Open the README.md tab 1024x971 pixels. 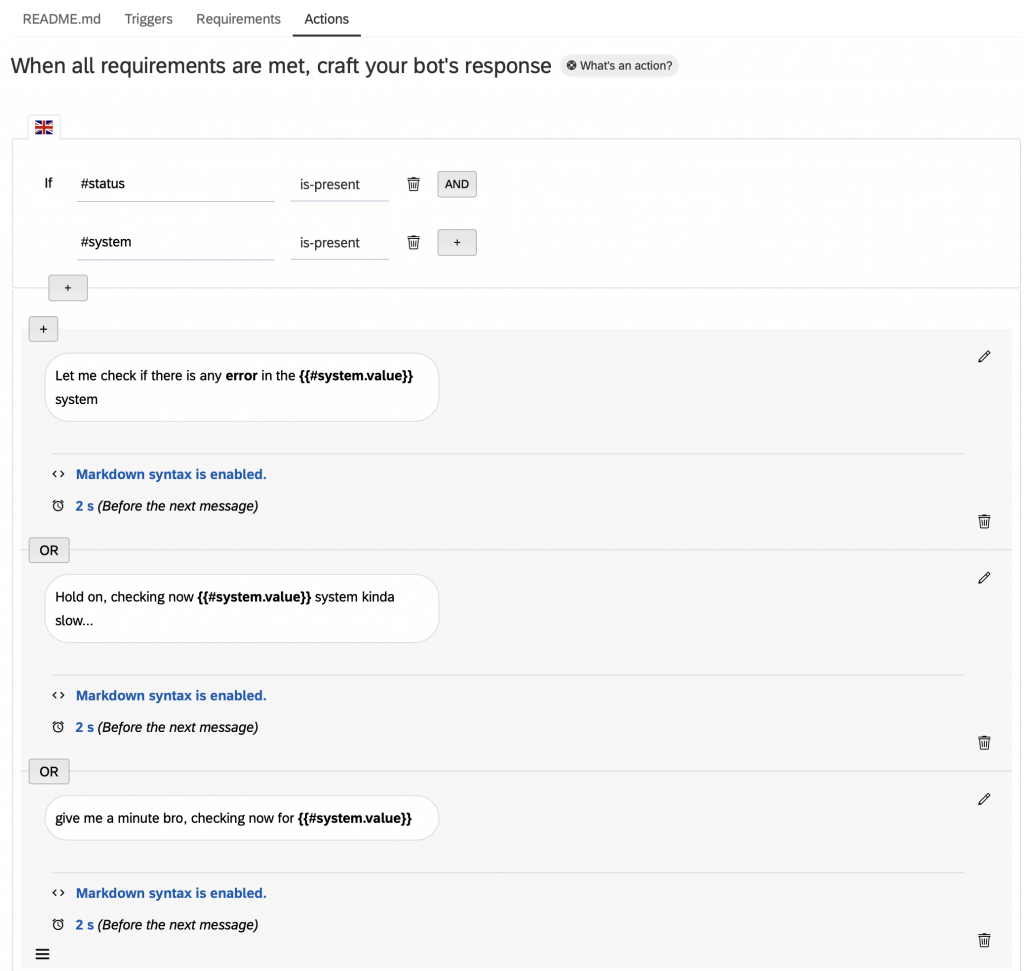point(62,19)
